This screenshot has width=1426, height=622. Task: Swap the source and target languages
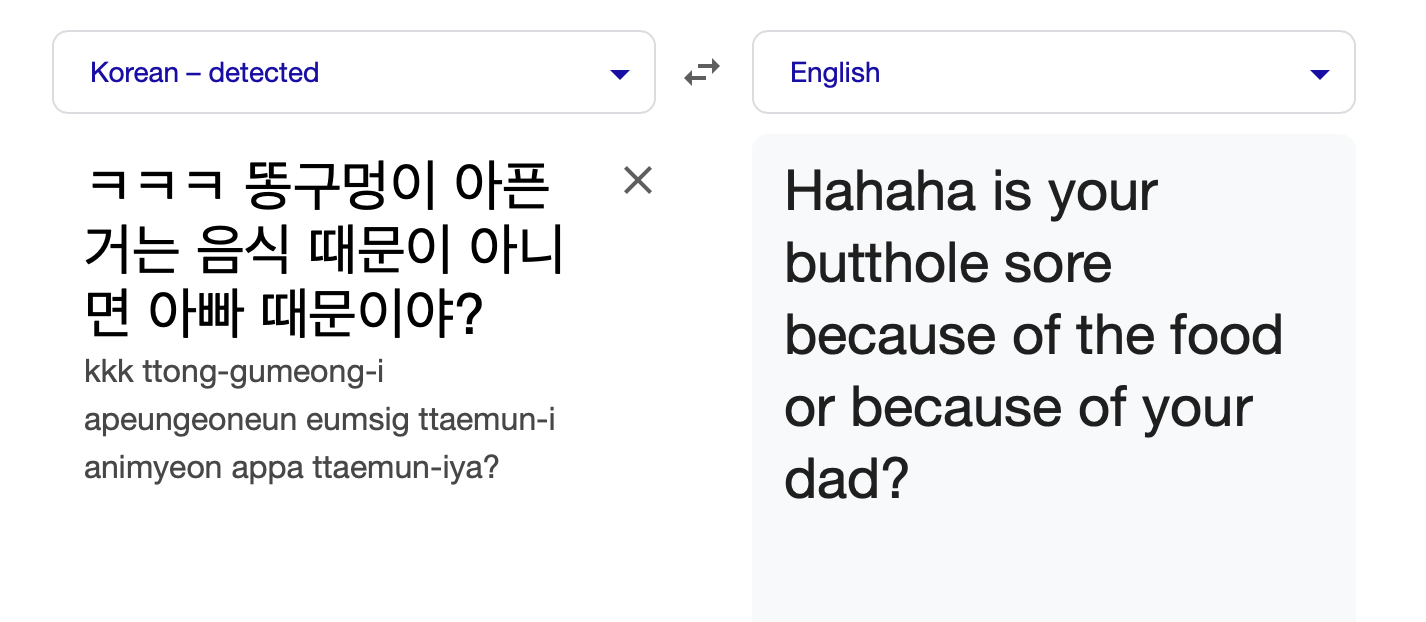pyautogui.click(x=702, y=73)
